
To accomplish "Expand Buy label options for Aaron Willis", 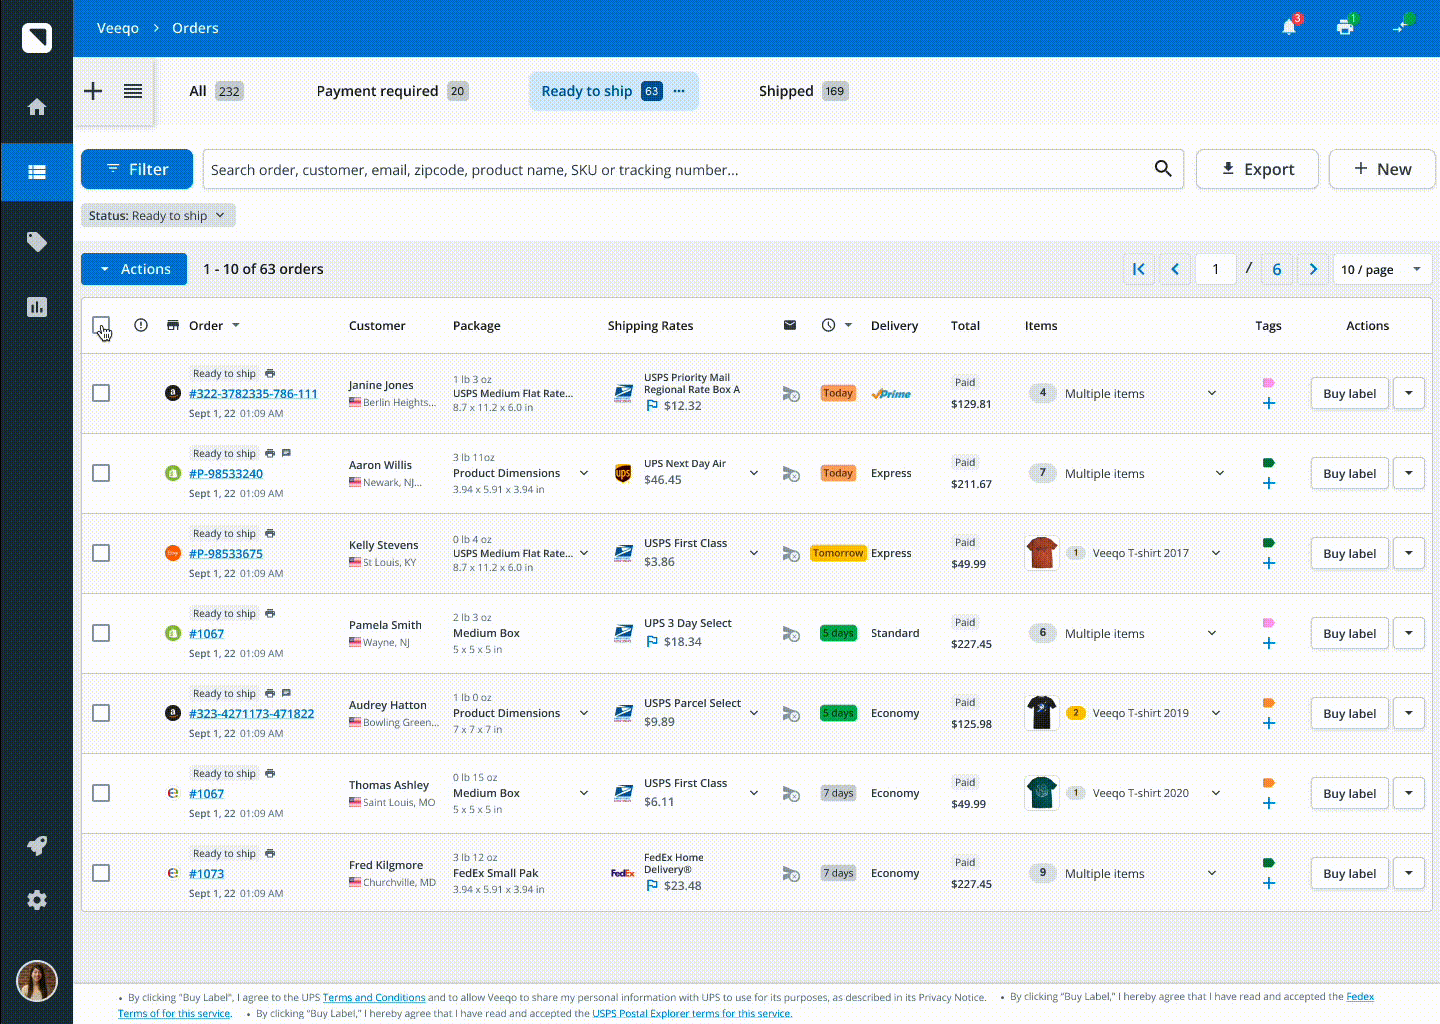I will pyautogui.click(x=1408, y=473).
